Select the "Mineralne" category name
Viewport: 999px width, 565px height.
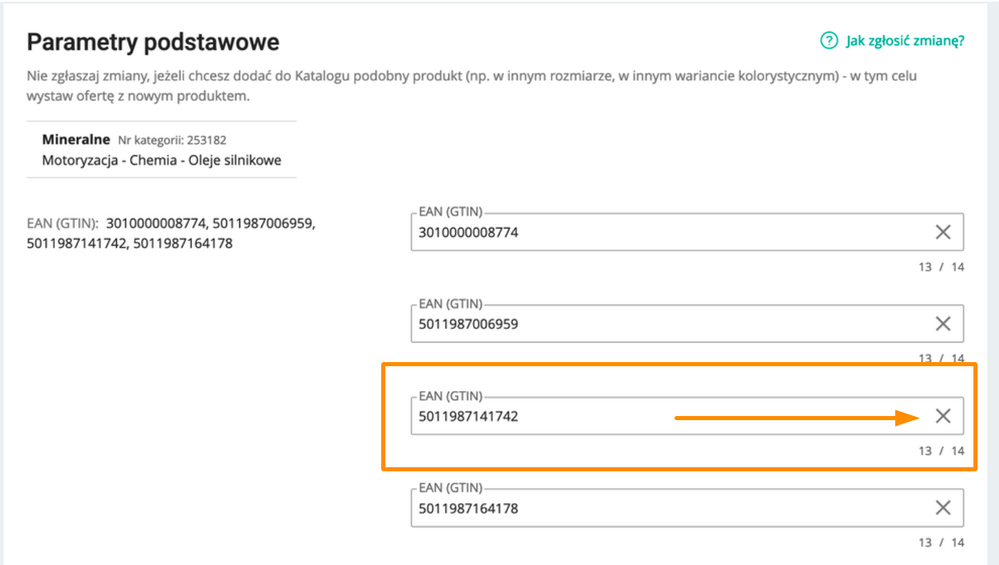[x=76, y=139]
